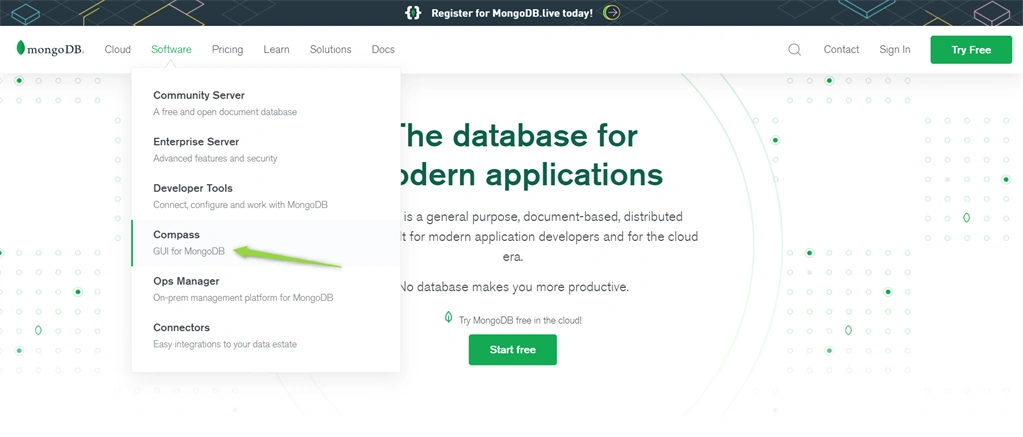The image size is (1023, 437).
Task: Choose Compass GUI for MongoDB
Action: (266, 243)
